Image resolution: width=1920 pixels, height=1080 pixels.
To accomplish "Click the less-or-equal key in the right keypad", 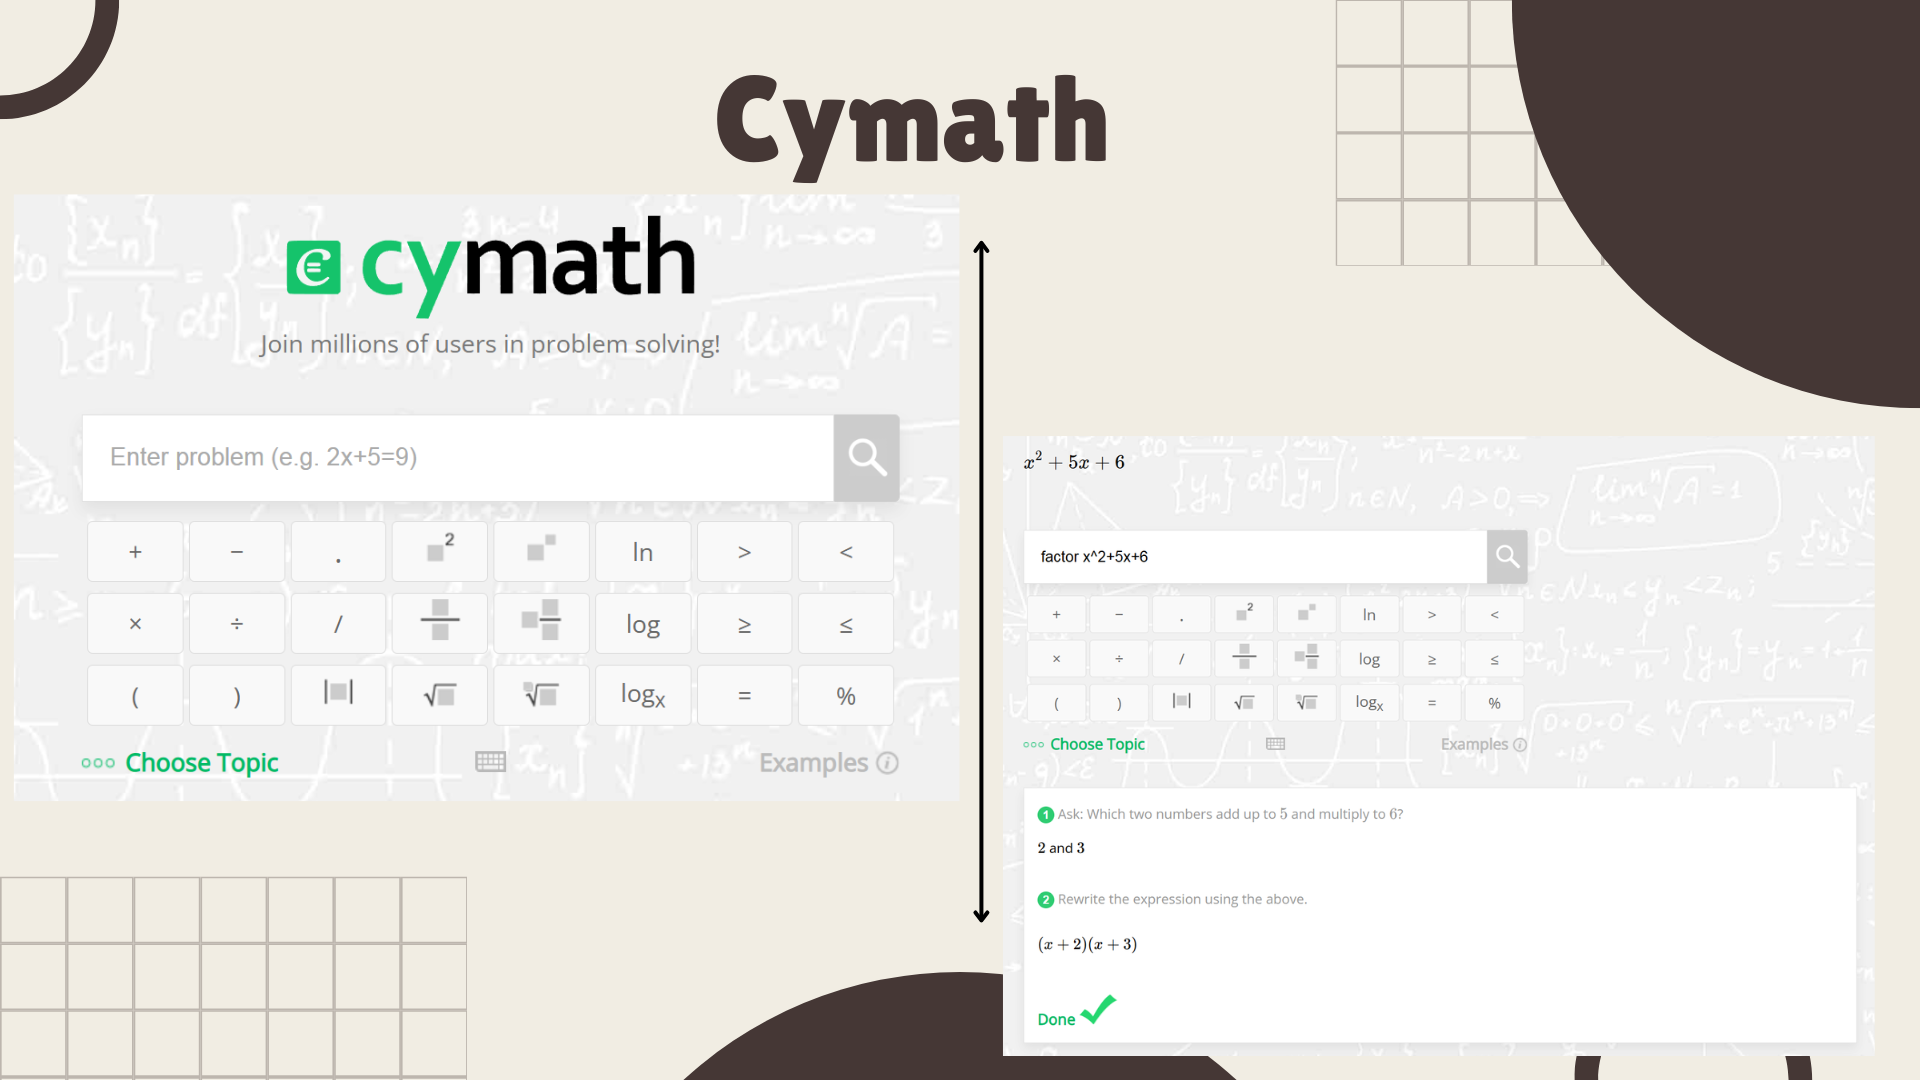I will pyautogui.click(x=1494, y=659).
